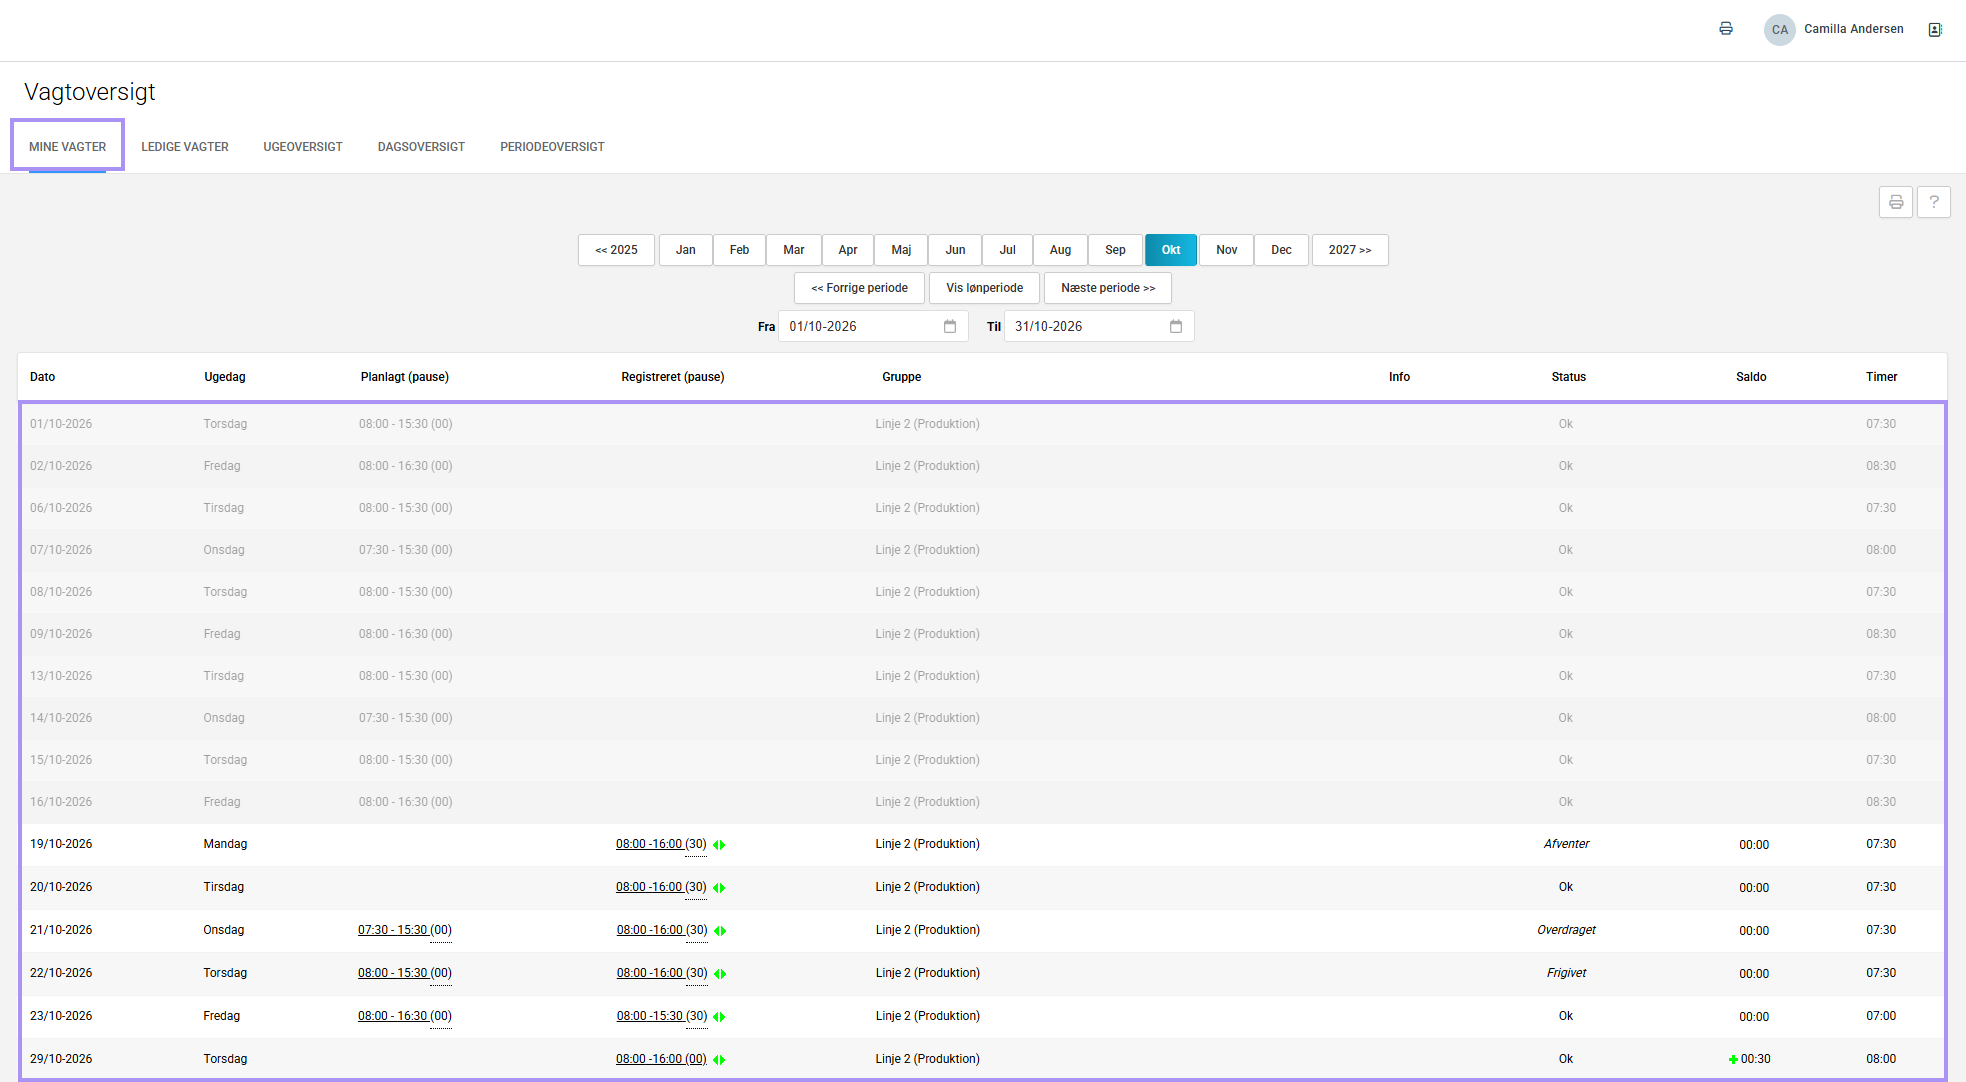Open the Periodeoversigt tab

[552, 147]
